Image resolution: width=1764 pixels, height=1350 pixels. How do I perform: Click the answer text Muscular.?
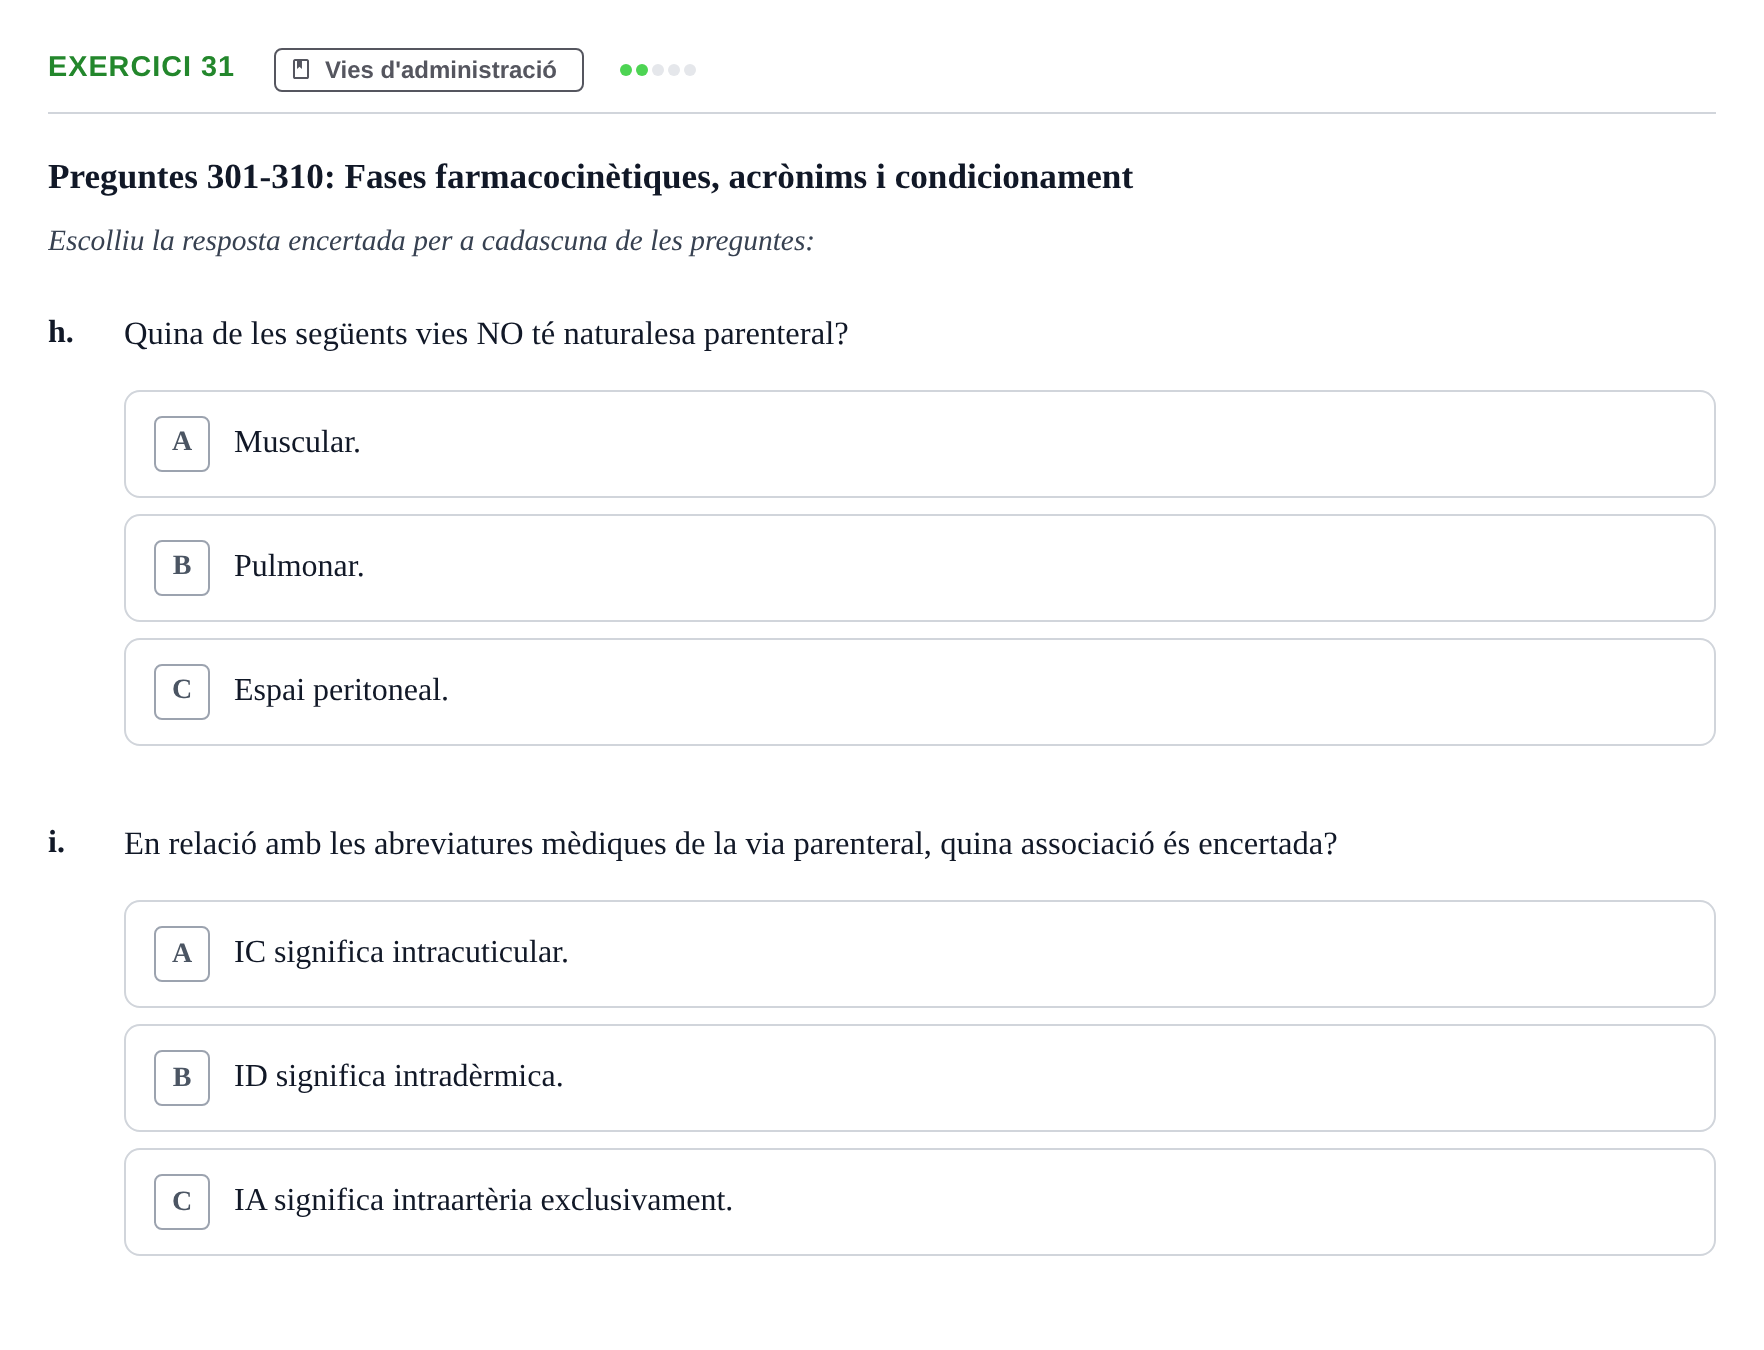297,442
